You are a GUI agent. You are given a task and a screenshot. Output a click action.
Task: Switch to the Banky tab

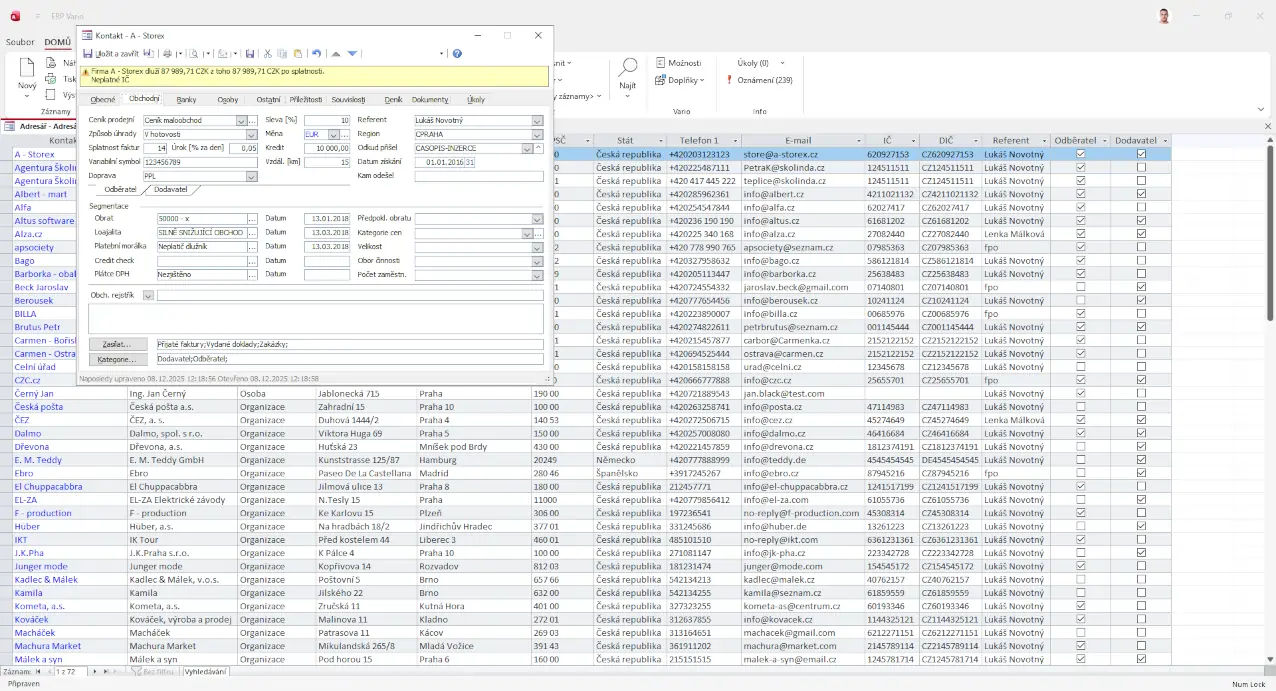click(186, 99)
